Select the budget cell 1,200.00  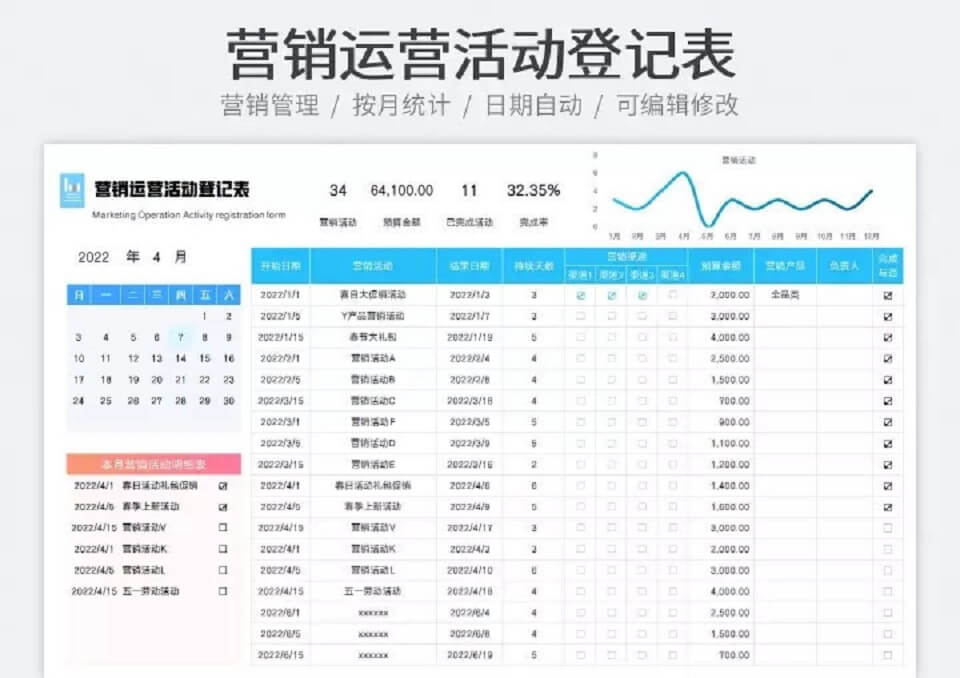click(721, 464)
